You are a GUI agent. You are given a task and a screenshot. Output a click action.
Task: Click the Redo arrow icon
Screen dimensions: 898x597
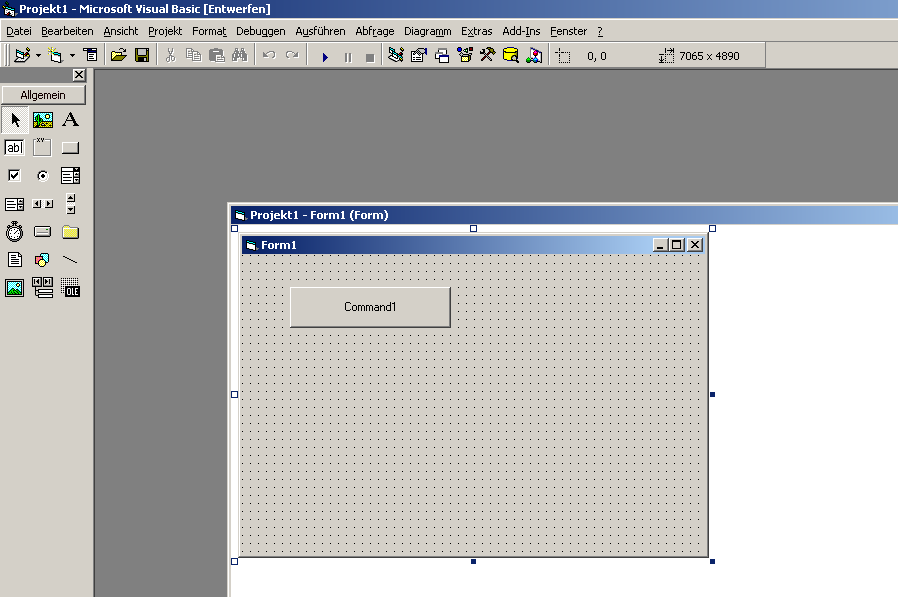[292, 56]
